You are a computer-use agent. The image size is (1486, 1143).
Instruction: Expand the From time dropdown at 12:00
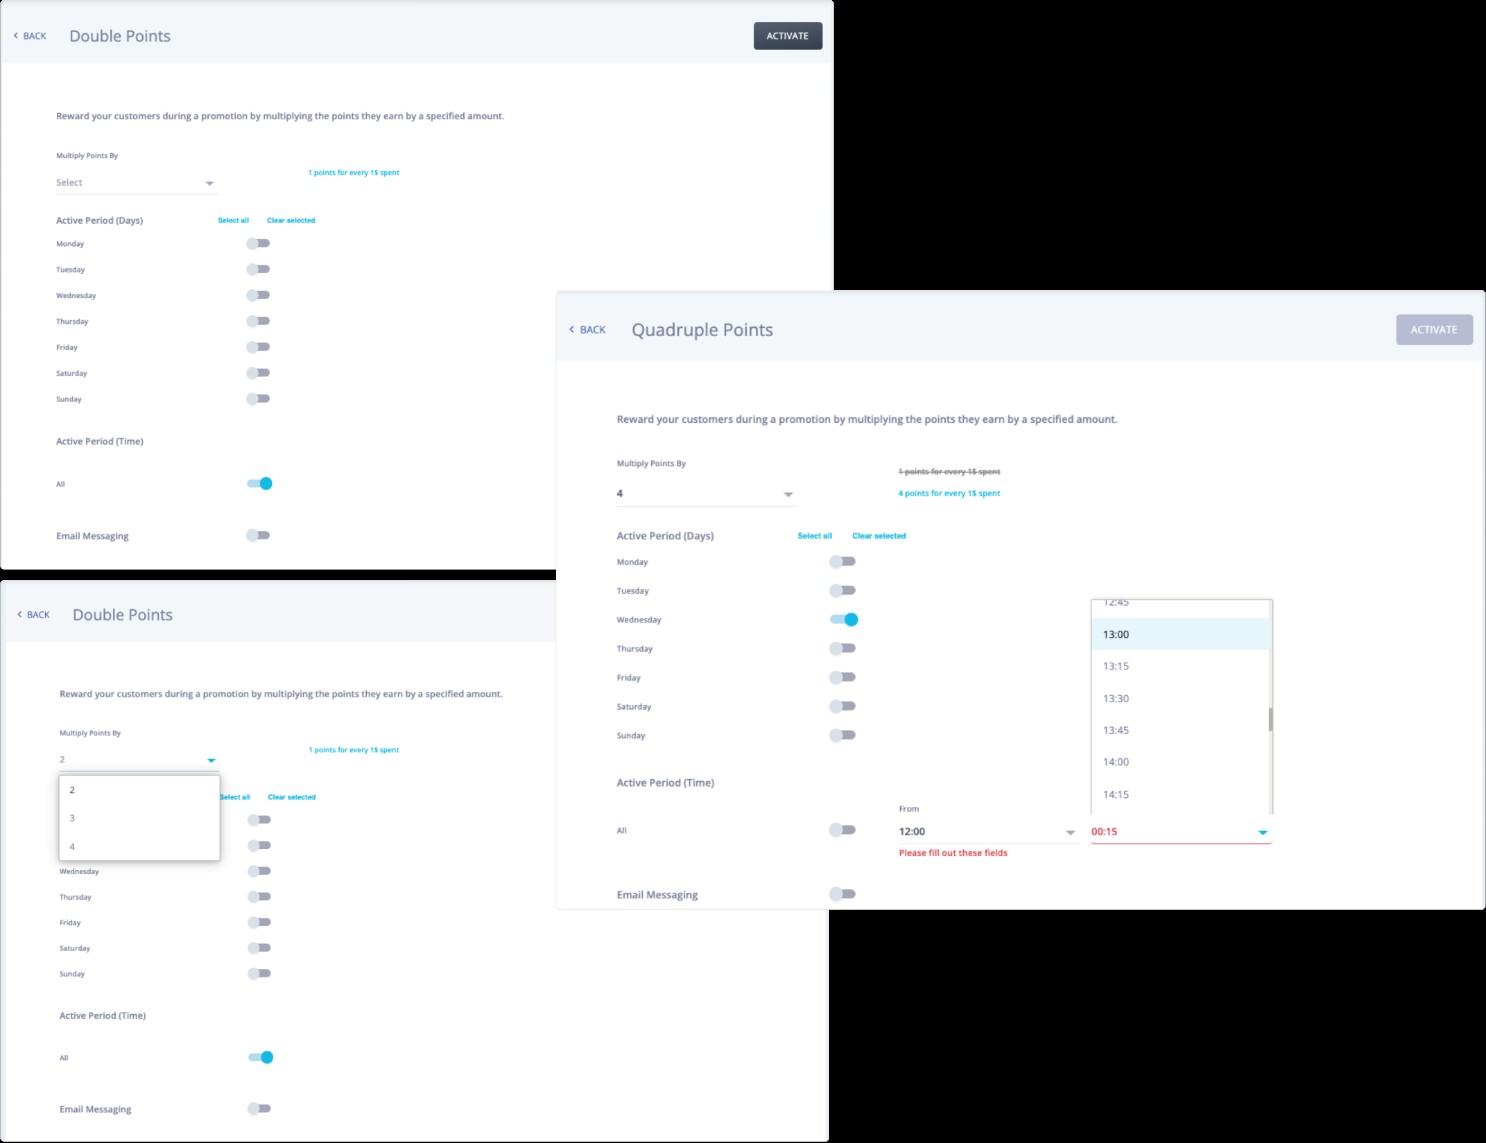point(988,832)
